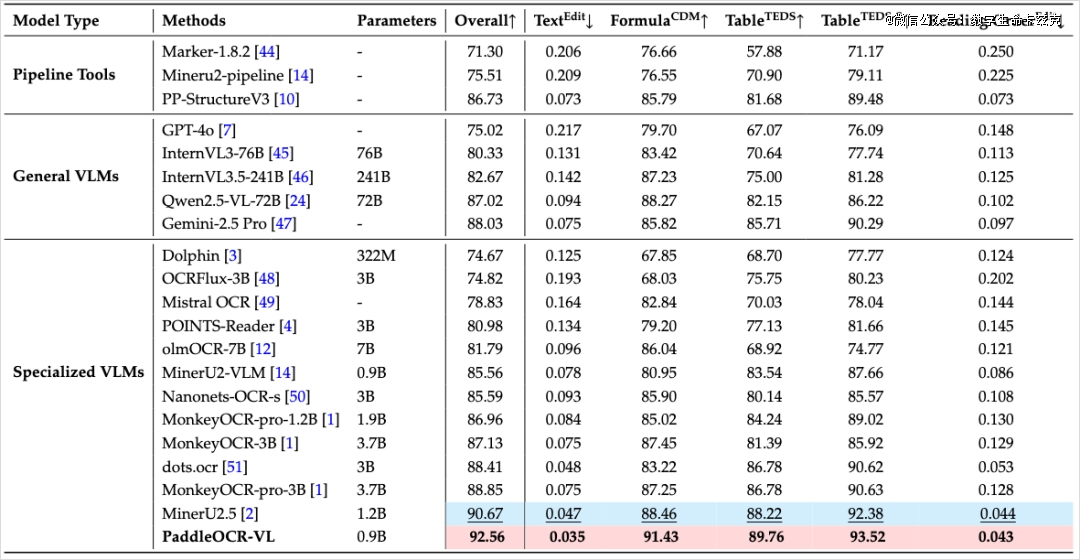Click the Formula CDM column header

pos(659,20)
